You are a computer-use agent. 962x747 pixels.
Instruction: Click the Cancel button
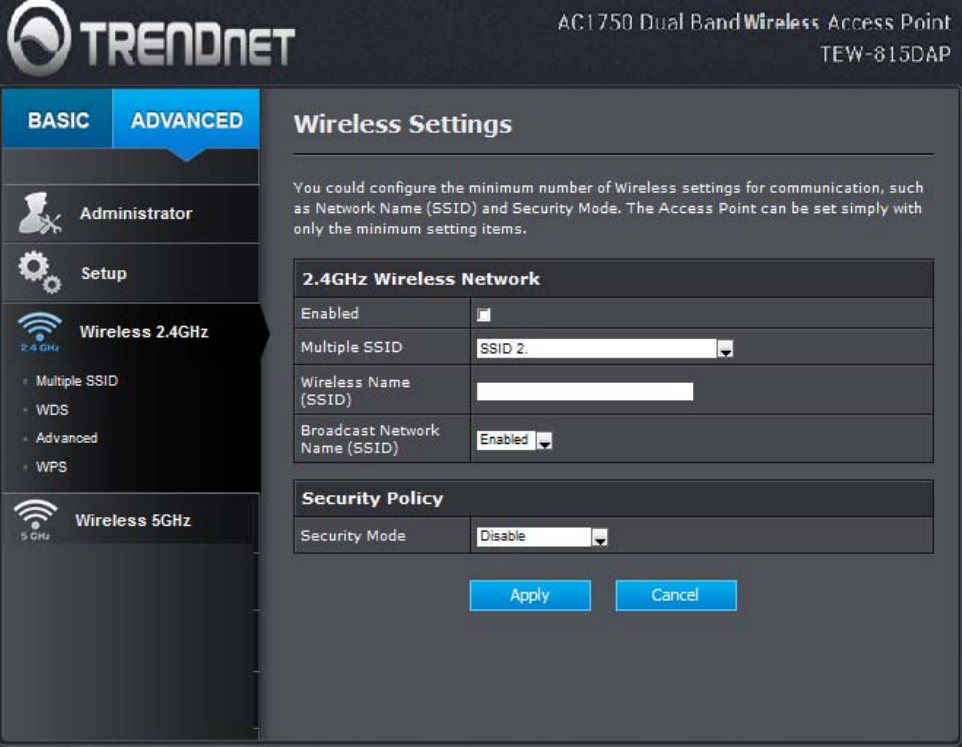(x=675, y=595)
